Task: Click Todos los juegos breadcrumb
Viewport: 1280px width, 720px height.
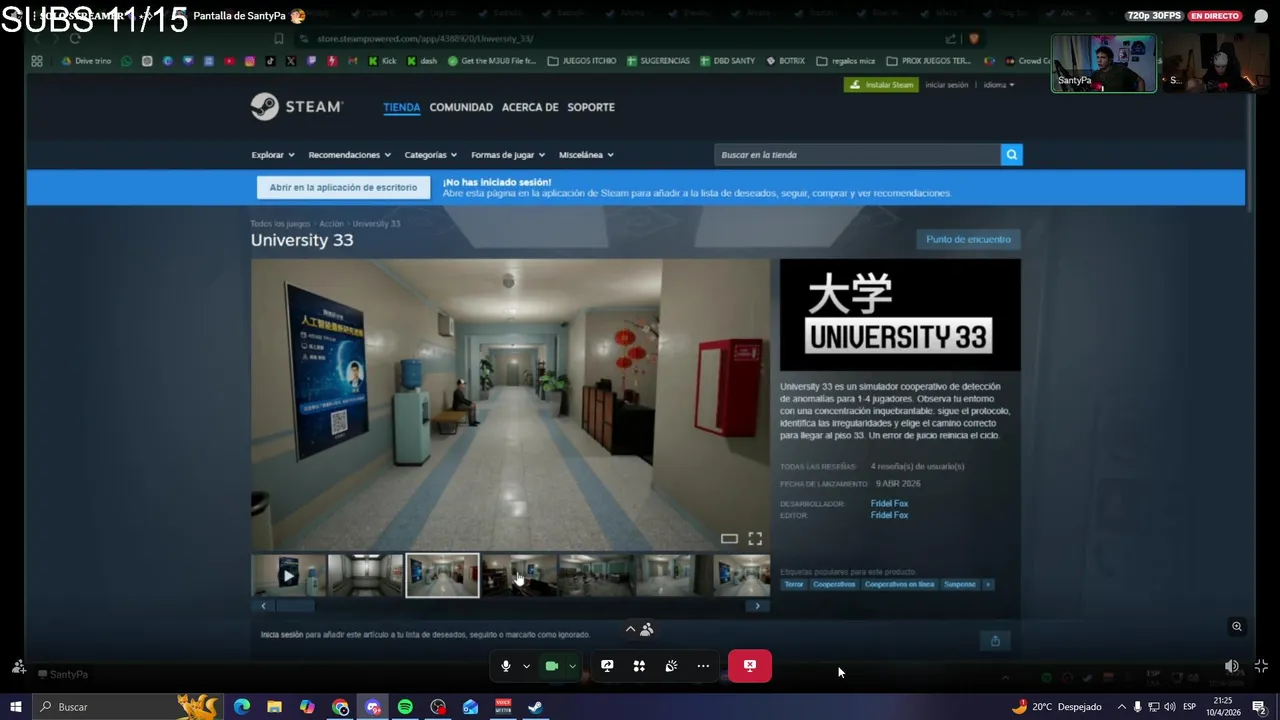Action: click(x=280, y=224)
